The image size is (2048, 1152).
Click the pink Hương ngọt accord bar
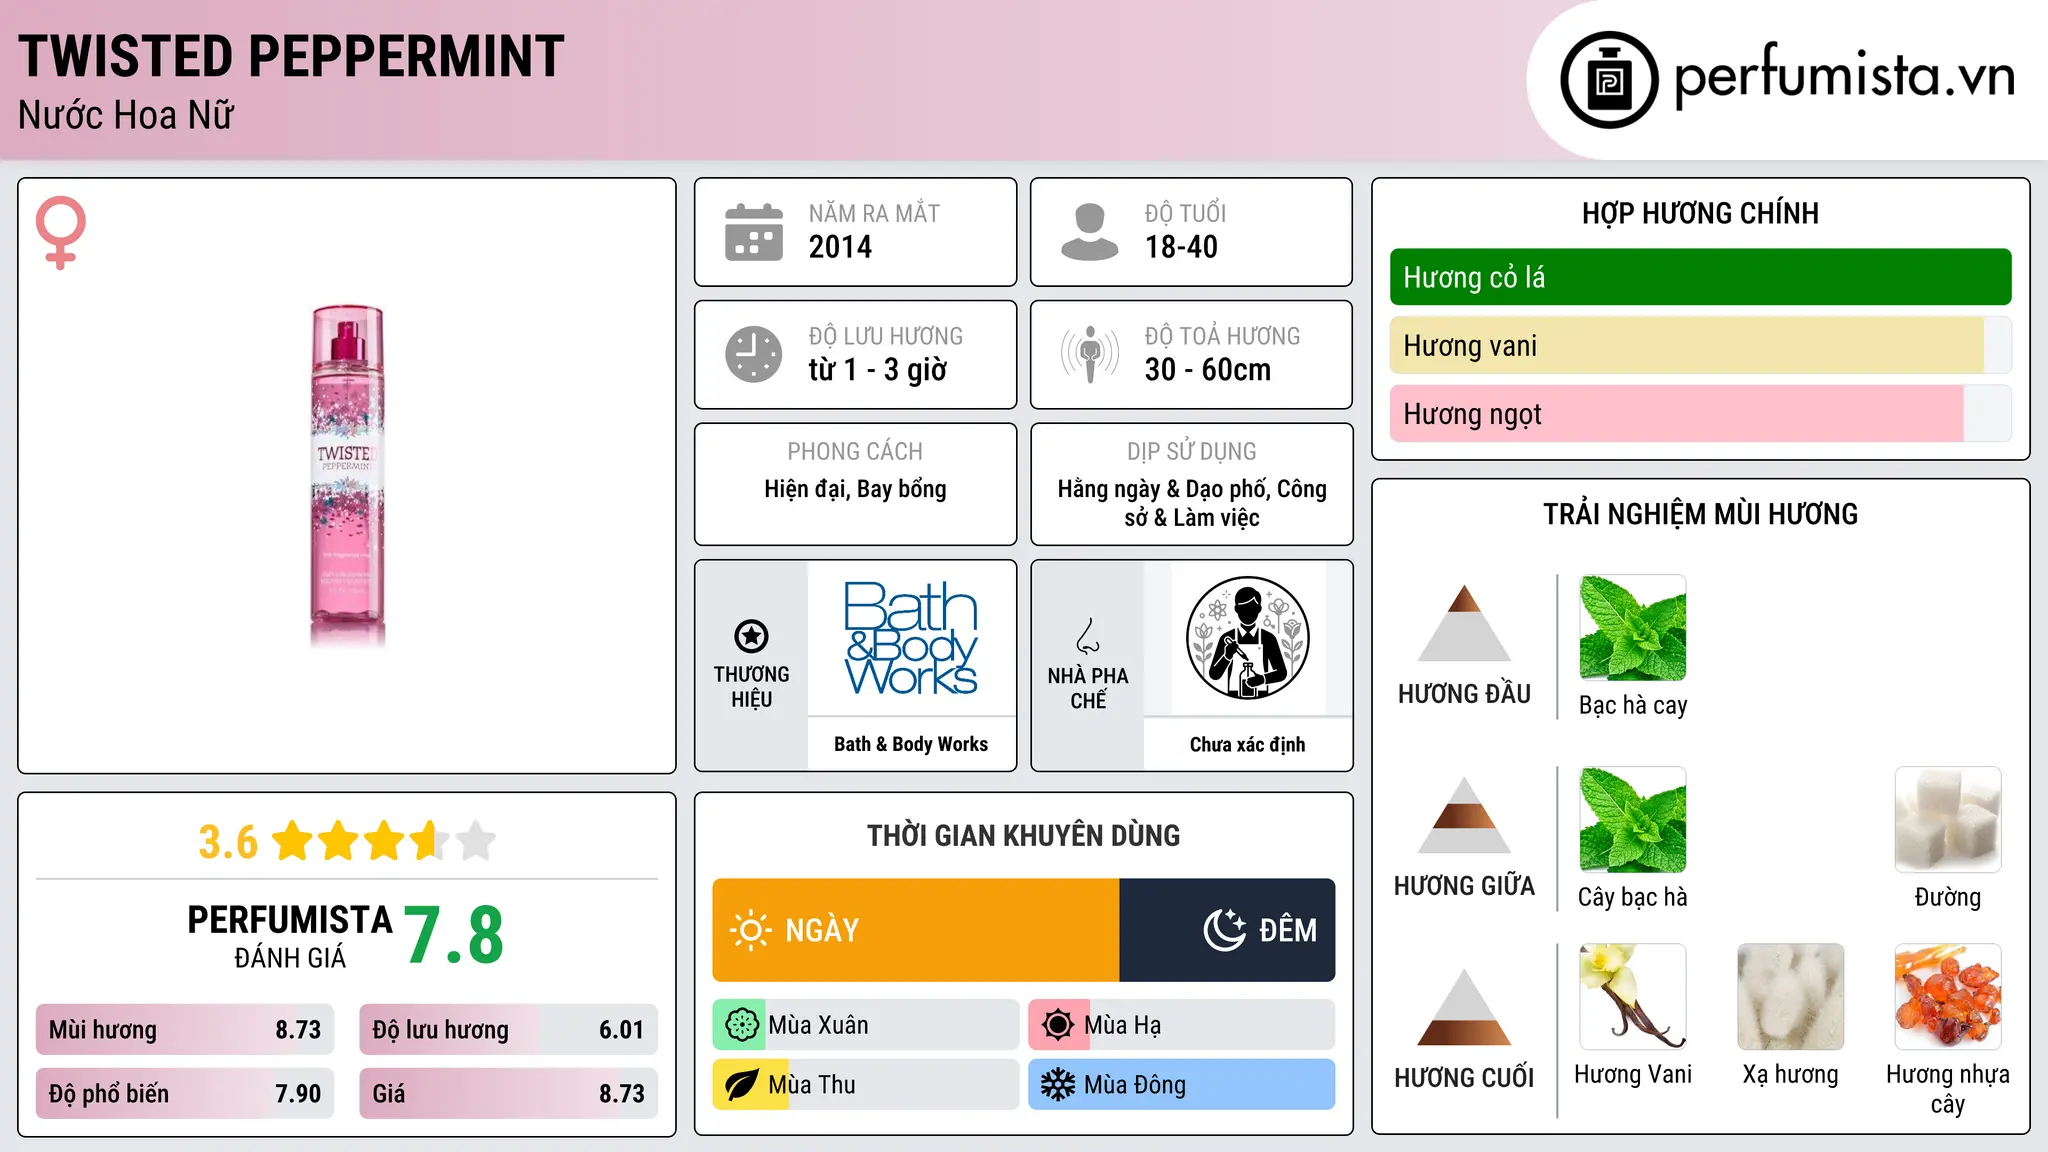point(1700,414)
